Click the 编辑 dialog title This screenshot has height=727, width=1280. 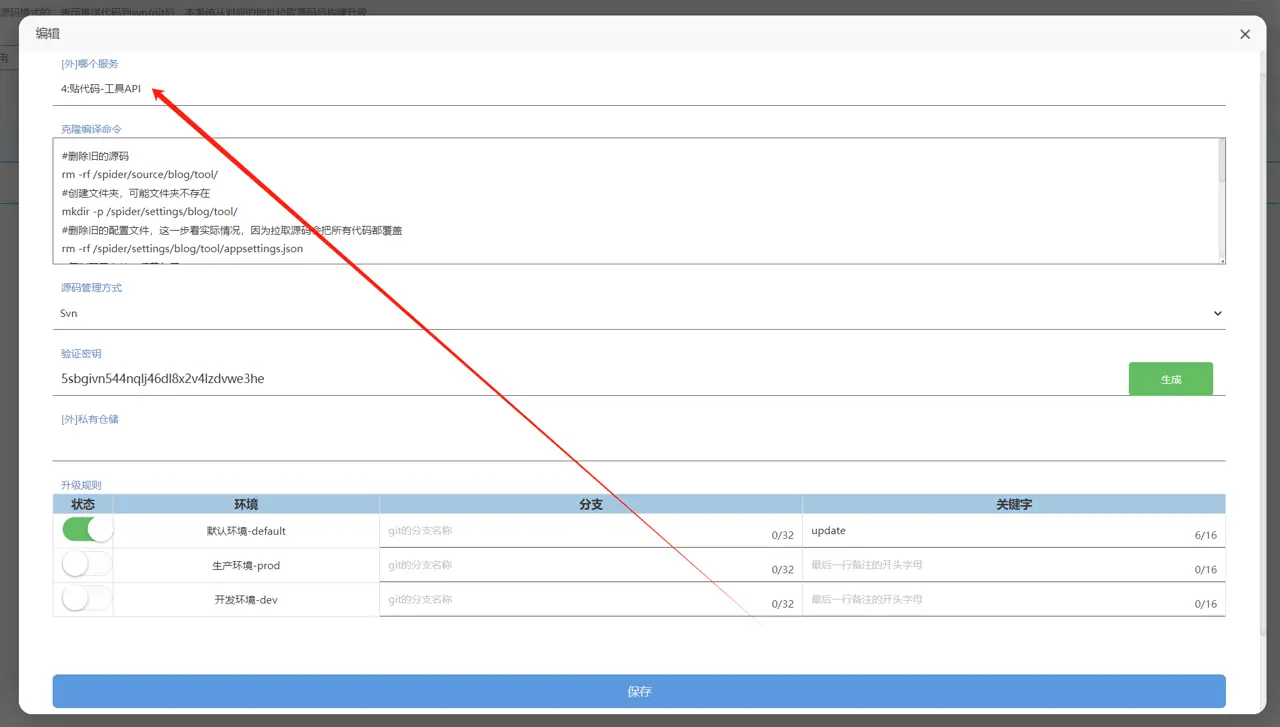[48, 34]
